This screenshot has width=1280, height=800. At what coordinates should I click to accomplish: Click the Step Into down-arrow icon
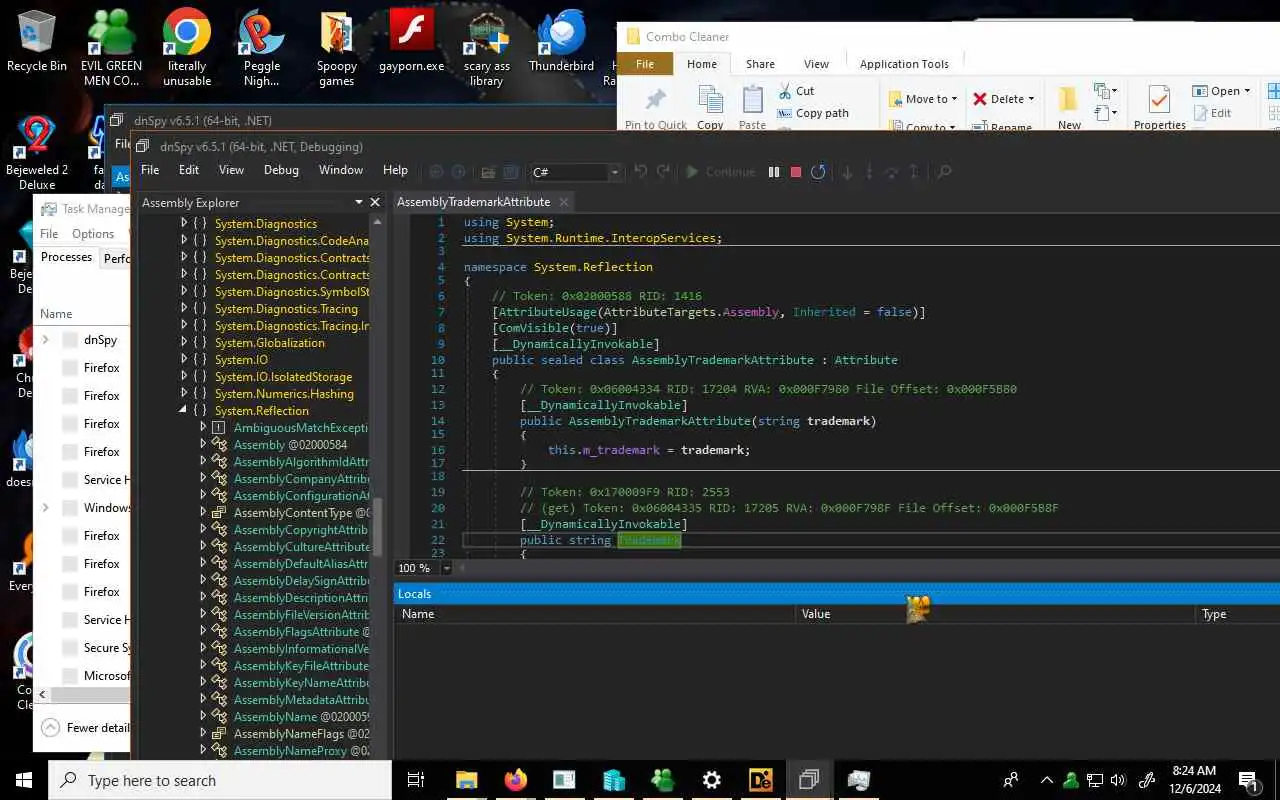(x=848, y=172)
